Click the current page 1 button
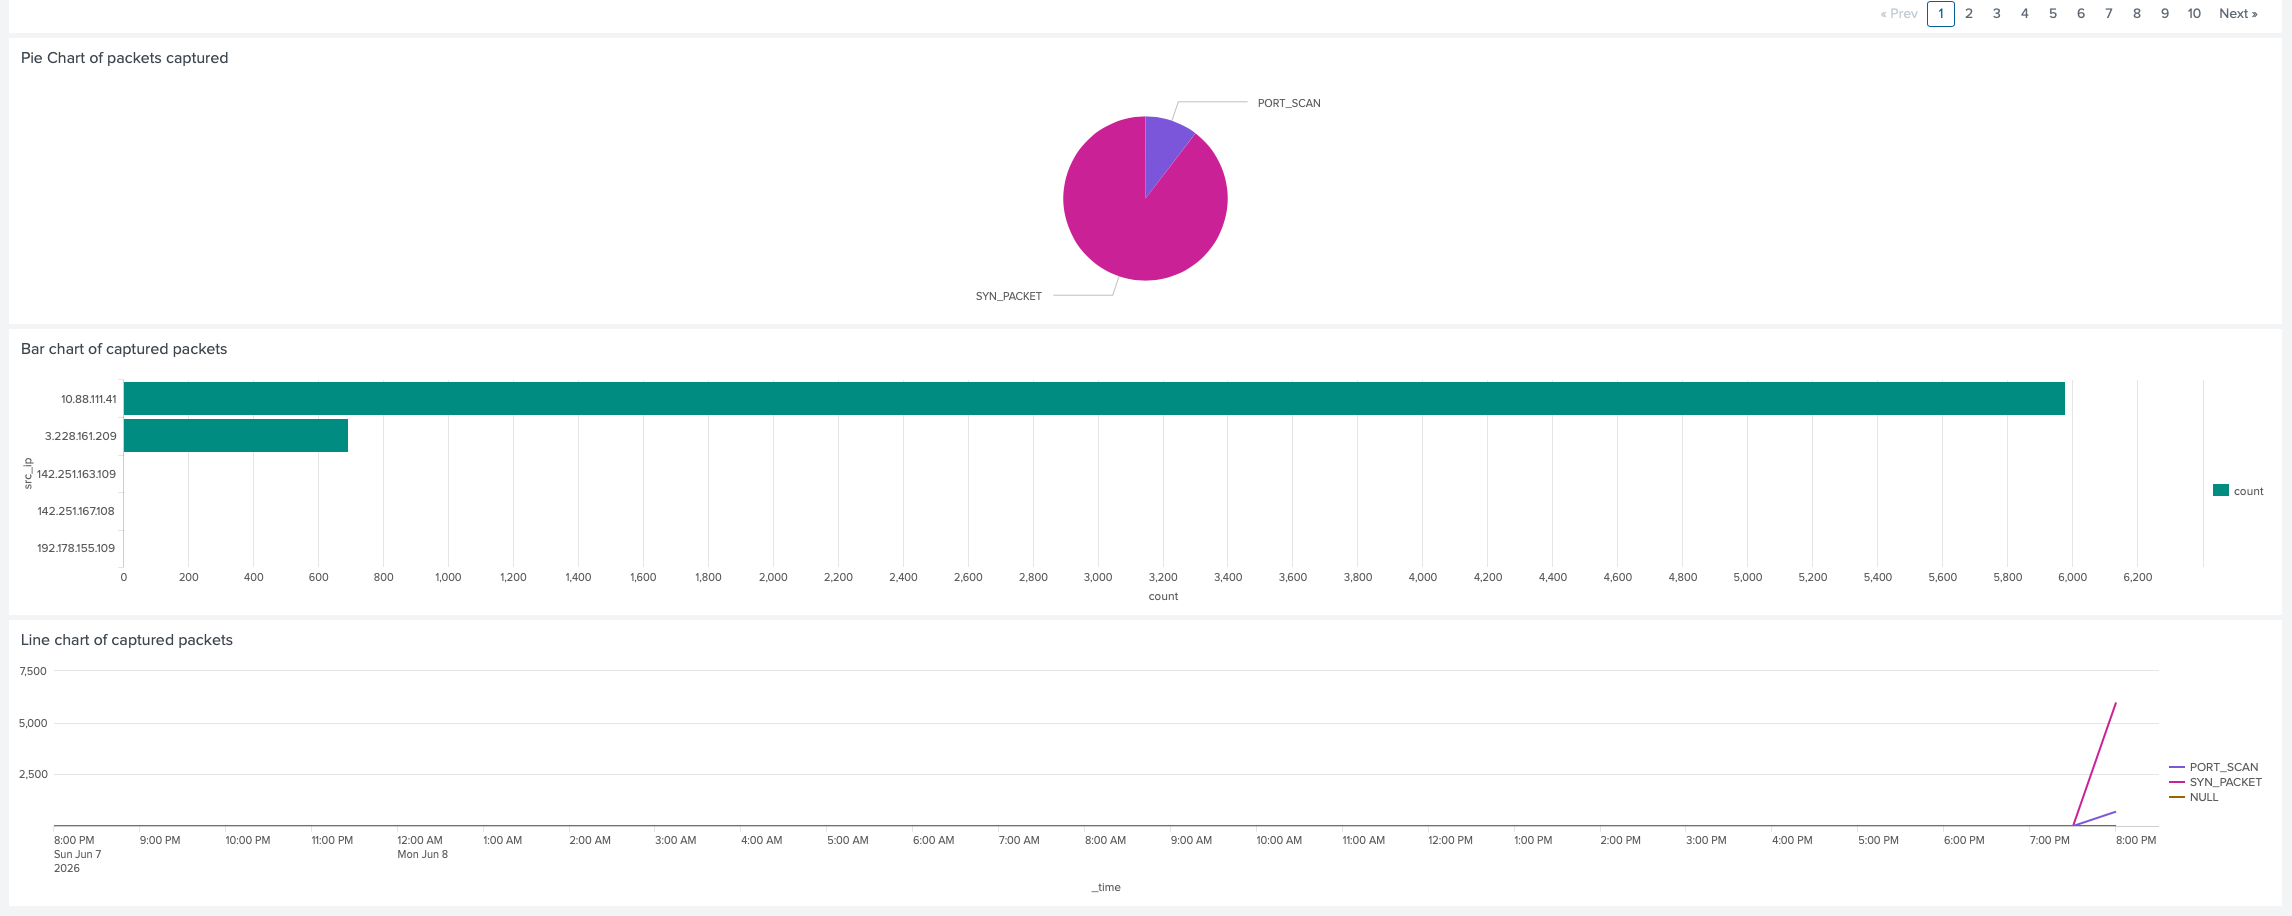 point(1940,14)
